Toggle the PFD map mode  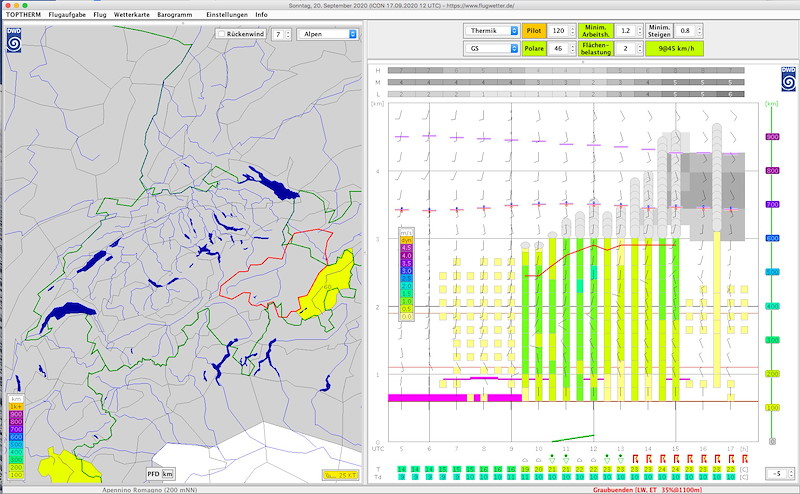(x=153, y=474)
